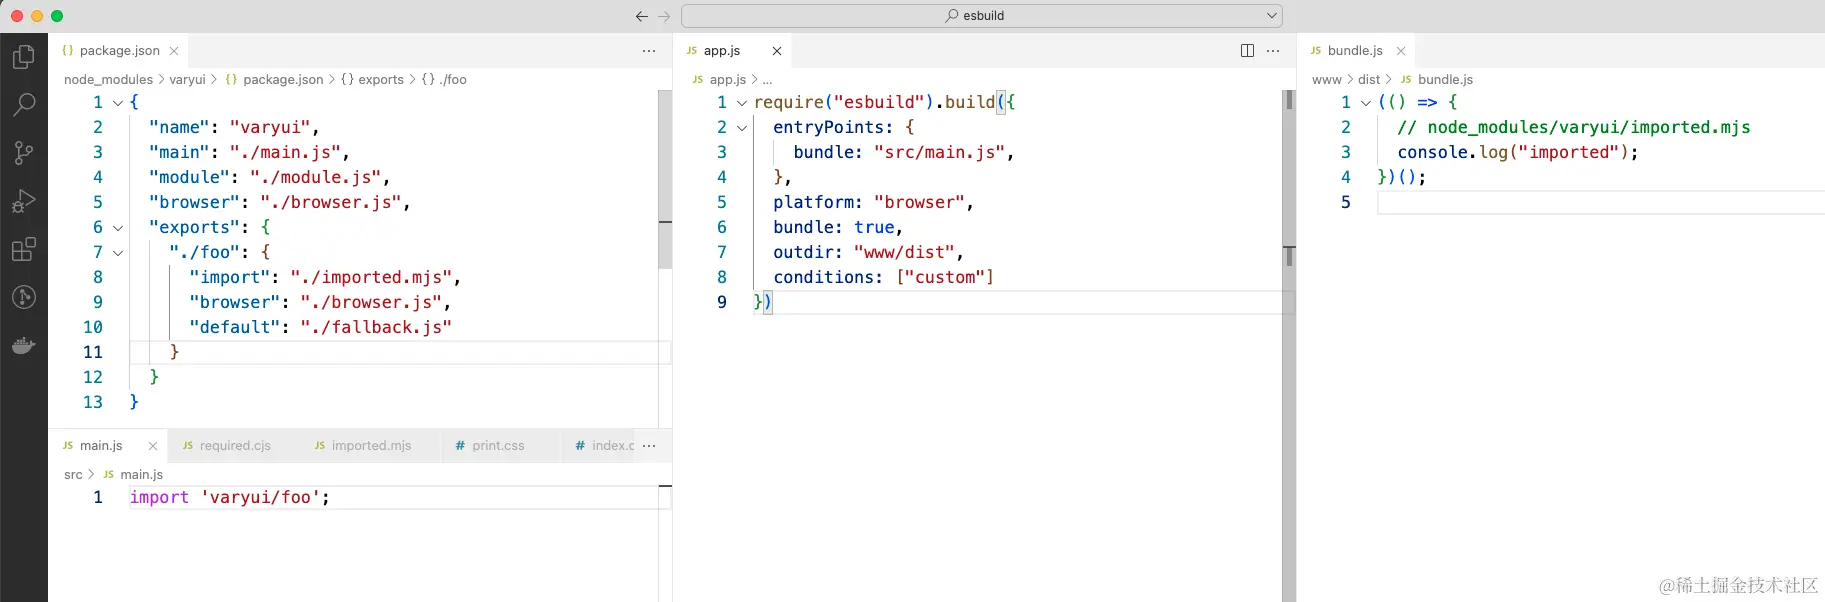Open the Extensions view

click(x=24, y=249)
